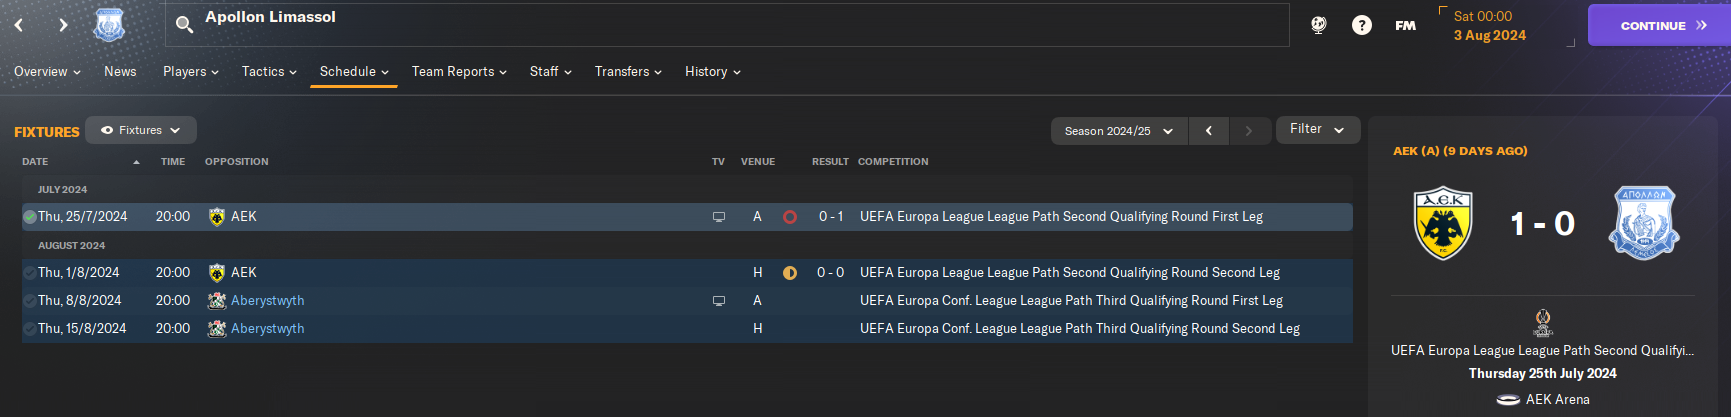1731x417 pixels.
Task: Open the FM menu icon
Action: pos(1405,26)
